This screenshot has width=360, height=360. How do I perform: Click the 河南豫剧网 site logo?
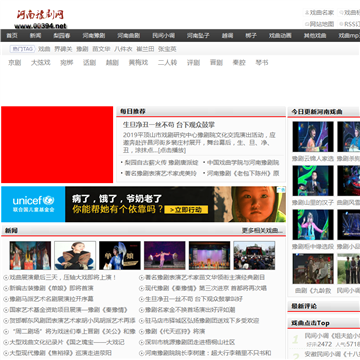[x=40, y=19]
